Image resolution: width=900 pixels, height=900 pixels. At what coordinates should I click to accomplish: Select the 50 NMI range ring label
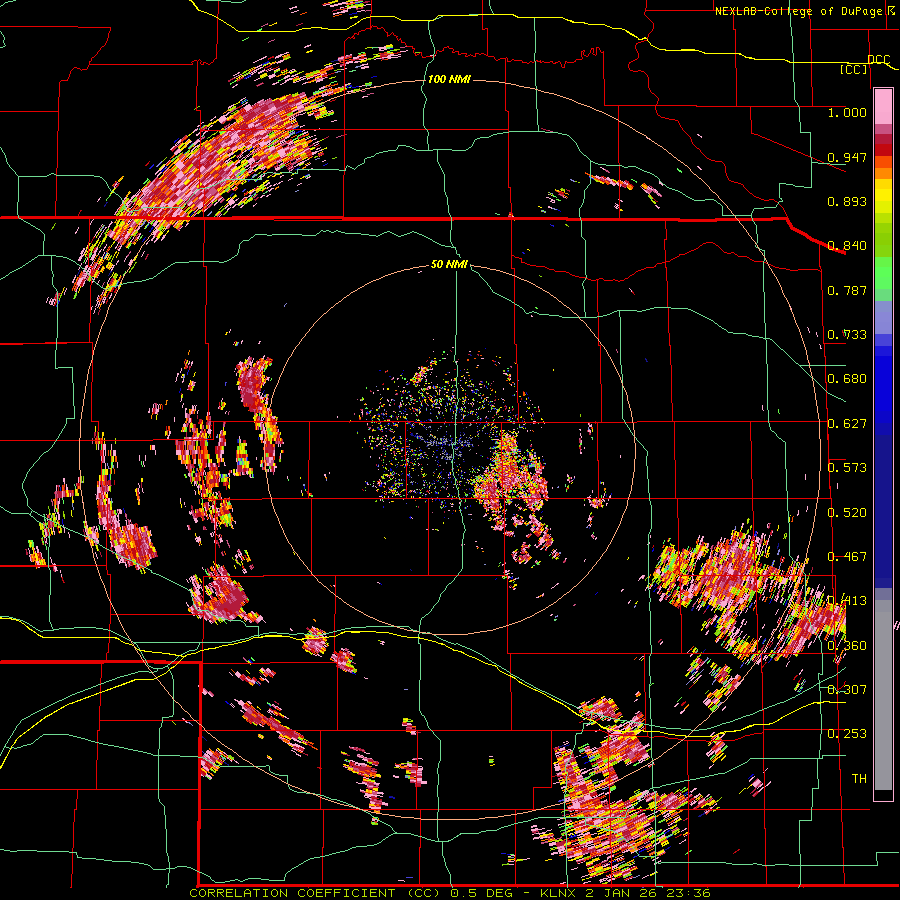(x=449, y=265)
